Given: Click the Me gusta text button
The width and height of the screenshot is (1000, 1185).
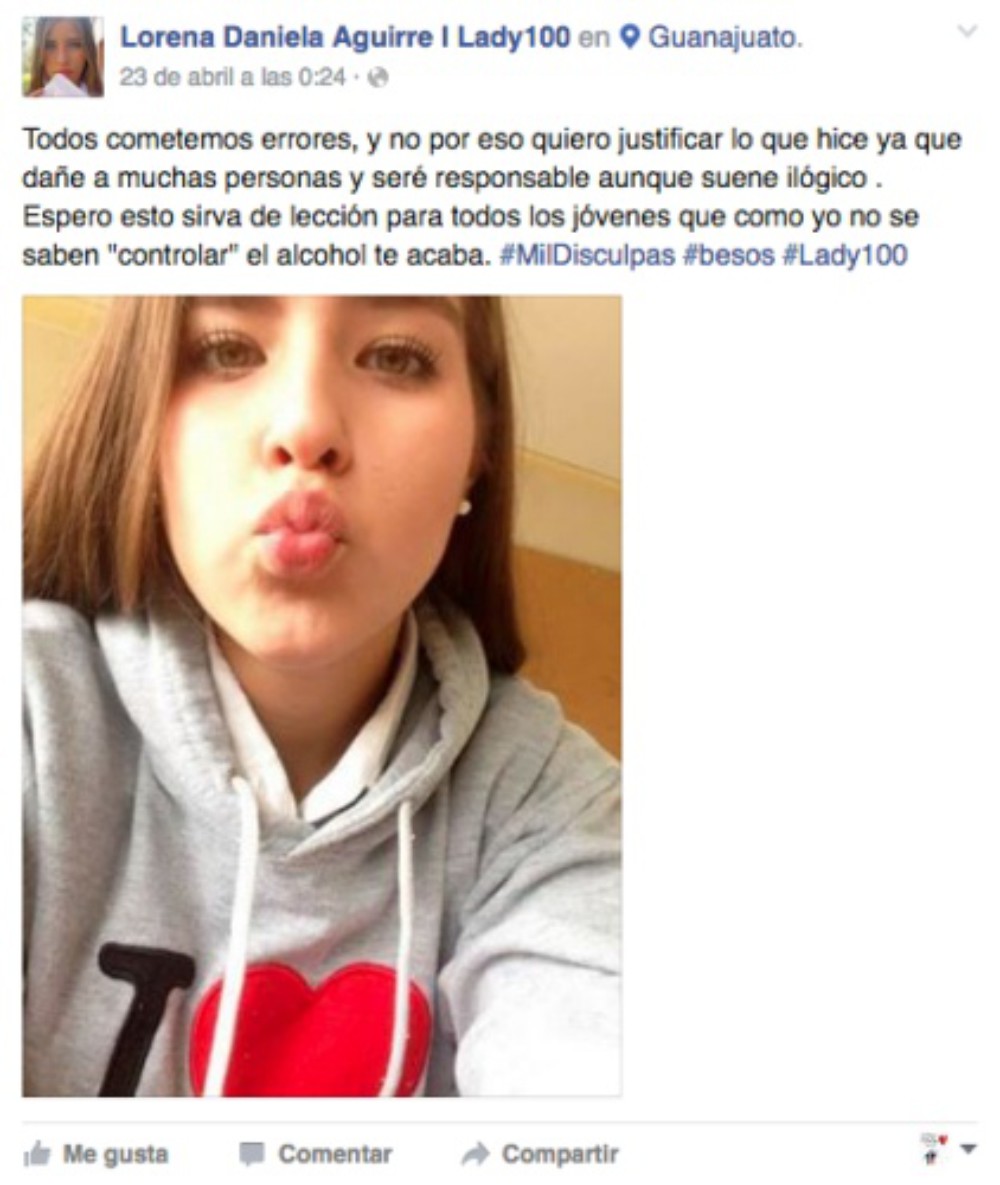Looking at the screenshot, I should pyautogui.click(x=115, y=1154).
